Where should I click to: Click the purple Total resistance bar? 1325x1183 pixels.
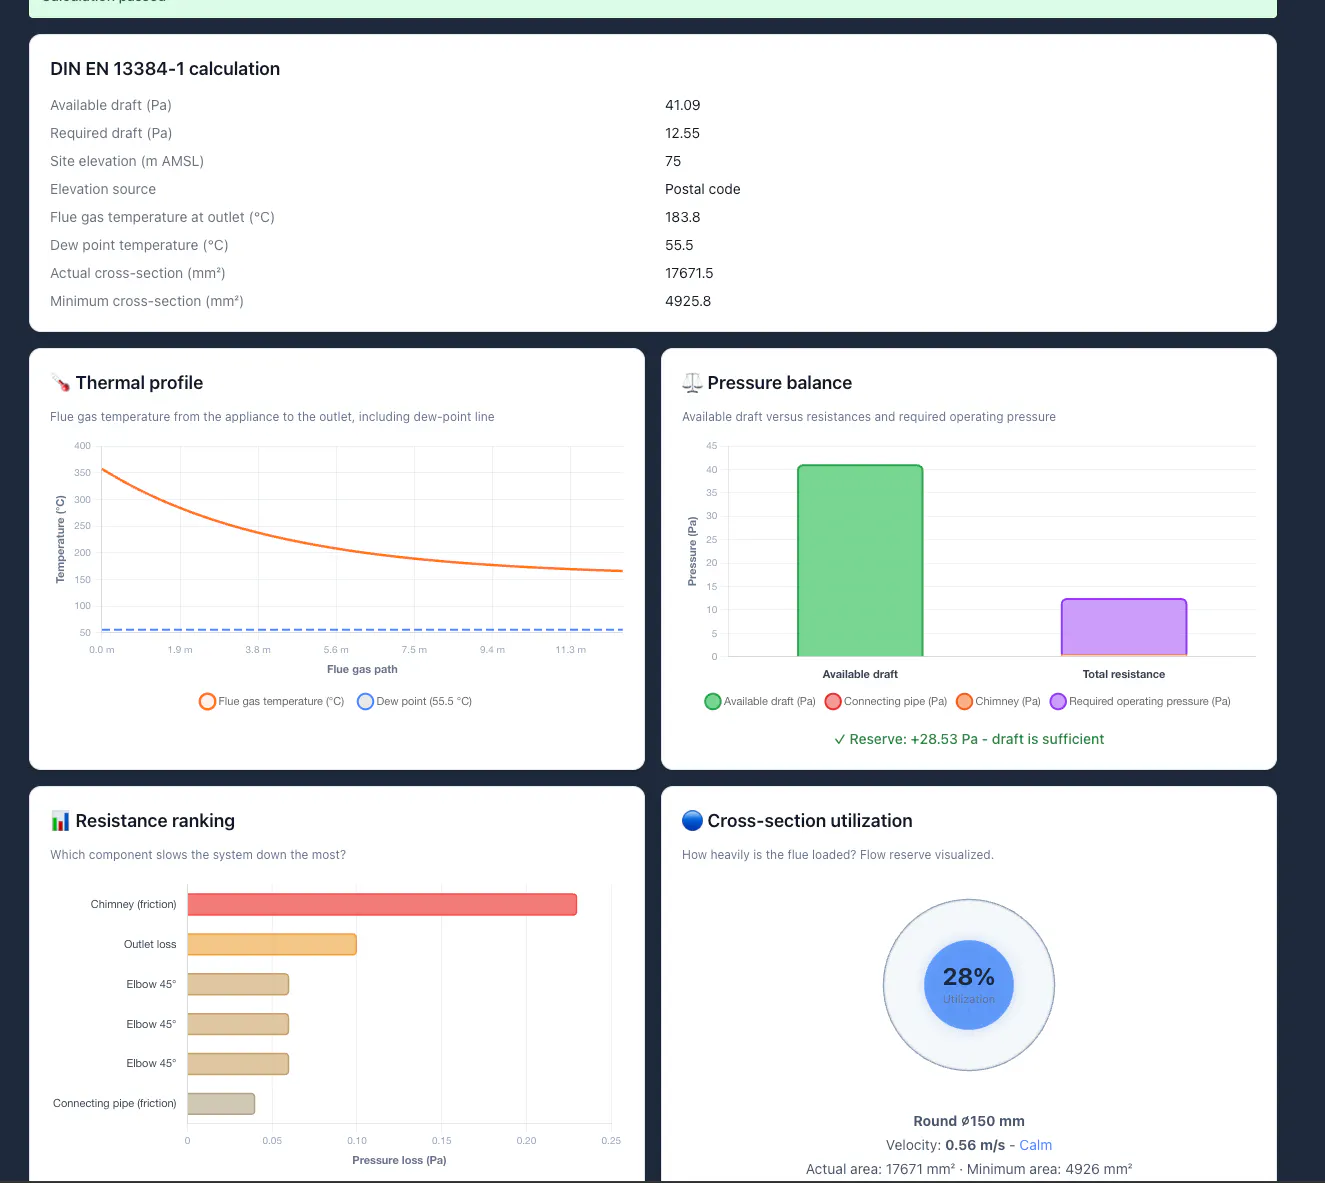tap(1124, 627)
